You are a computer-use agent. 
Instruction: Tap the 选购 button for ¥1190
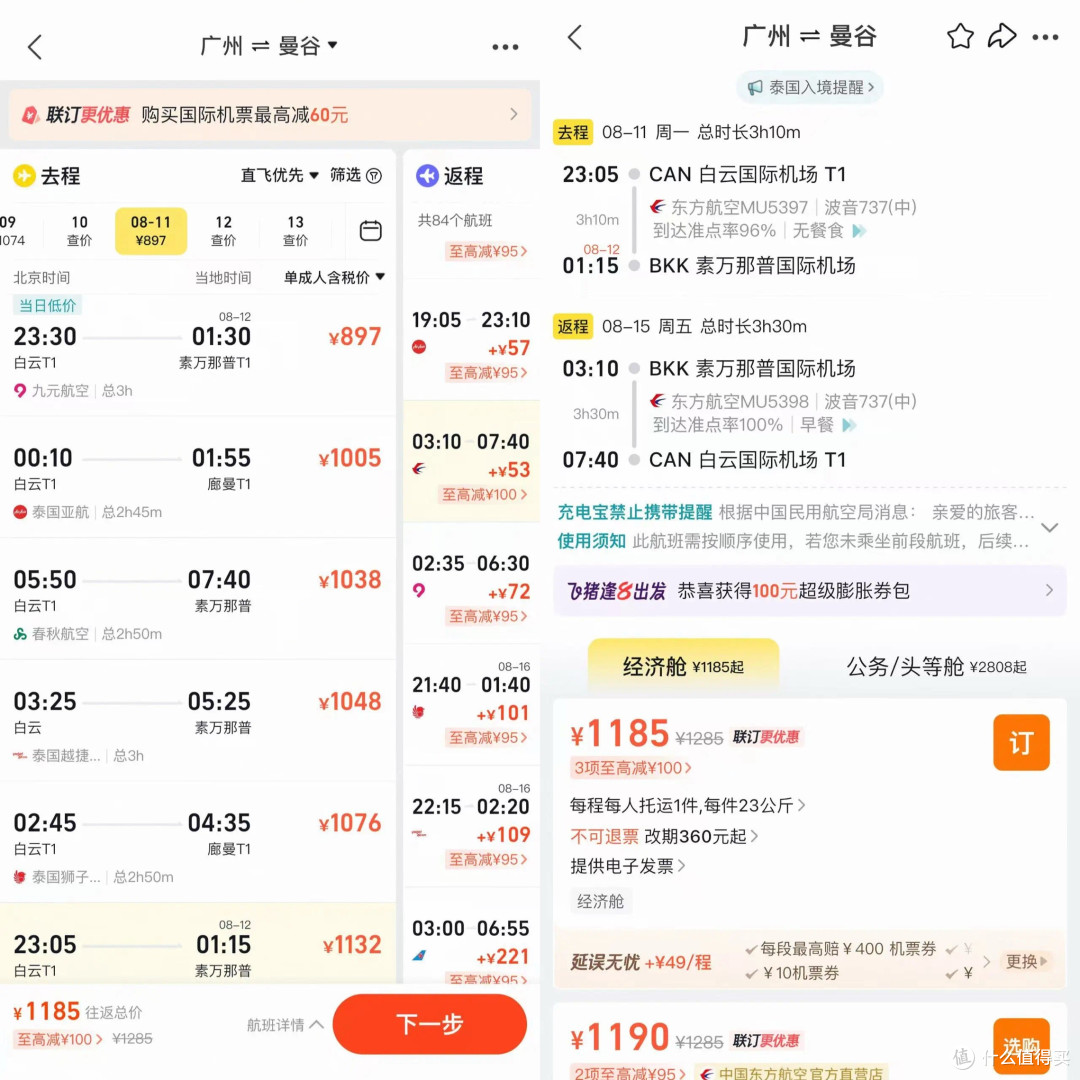pos(1021,1047)
